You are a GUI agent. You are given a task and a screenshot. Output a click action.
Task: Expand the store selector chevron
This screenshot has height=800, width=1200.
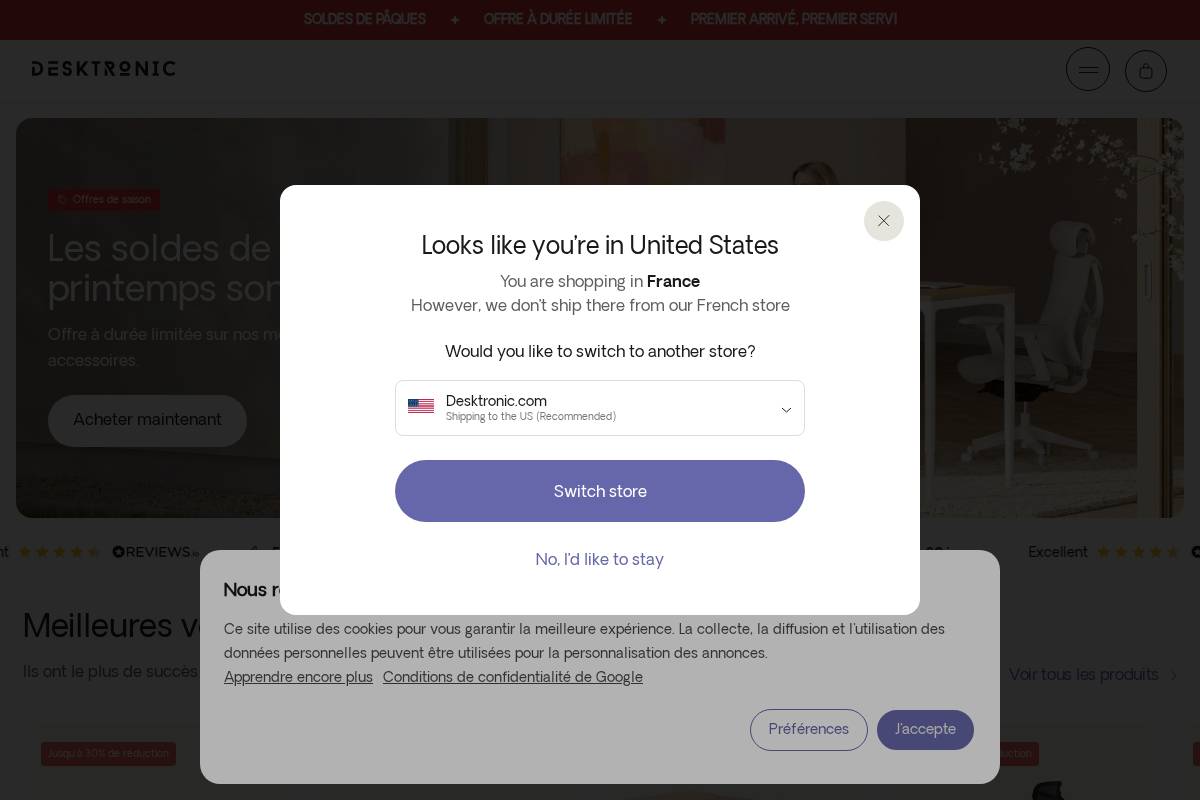[786, 410]
